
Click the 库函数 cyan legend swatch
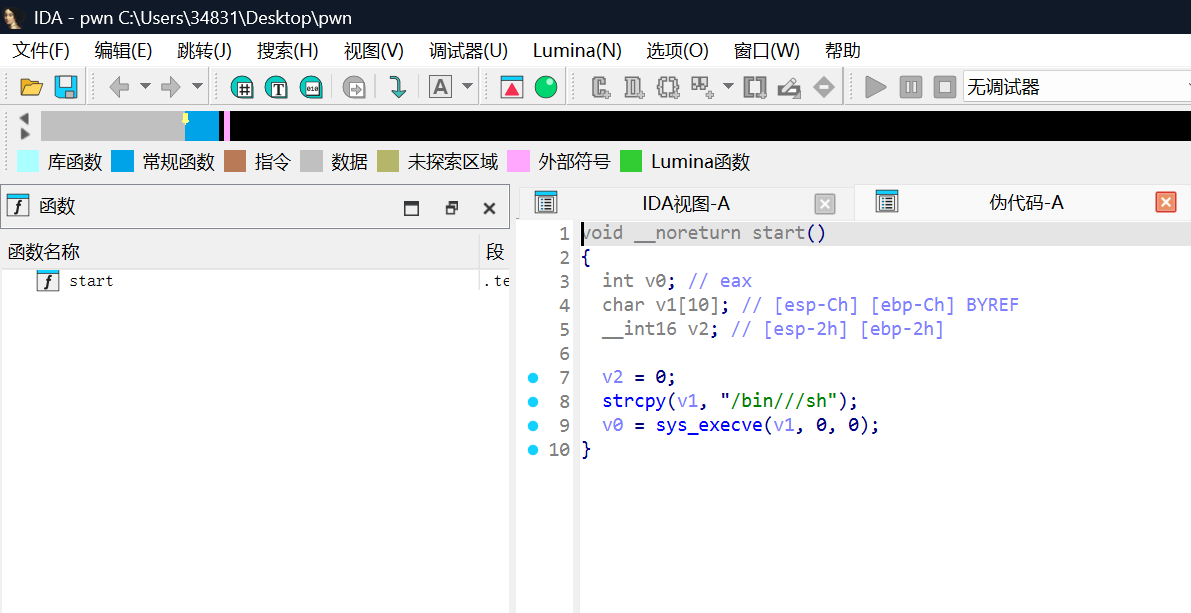tap(27, 161)
